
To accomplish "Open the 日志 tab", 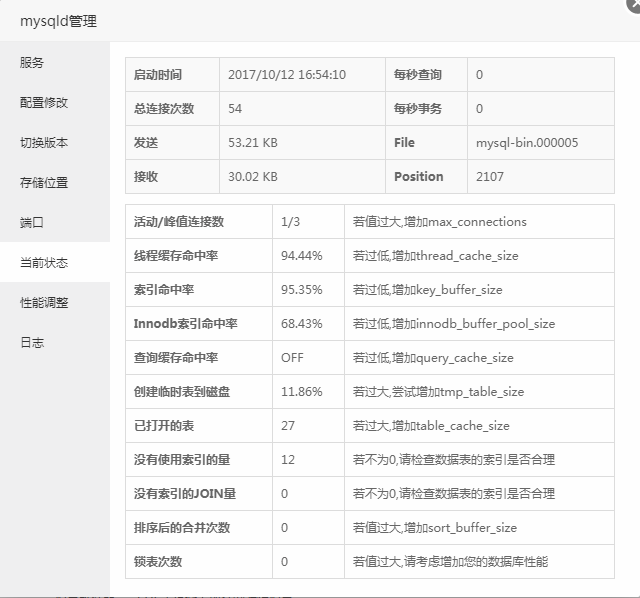I will point(55,342).
